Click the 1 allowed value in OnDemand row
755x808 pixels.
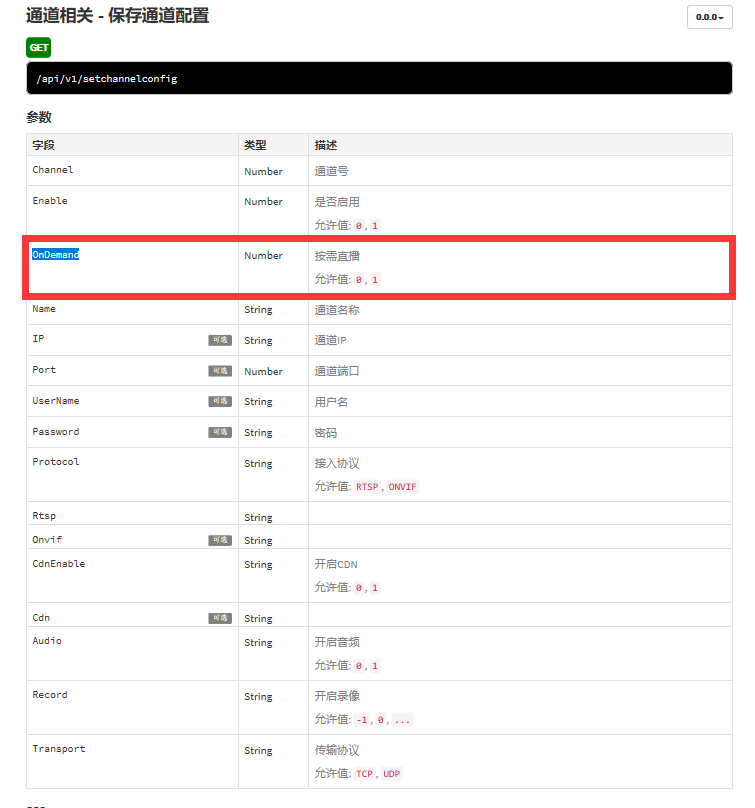(x=375, y=280)
